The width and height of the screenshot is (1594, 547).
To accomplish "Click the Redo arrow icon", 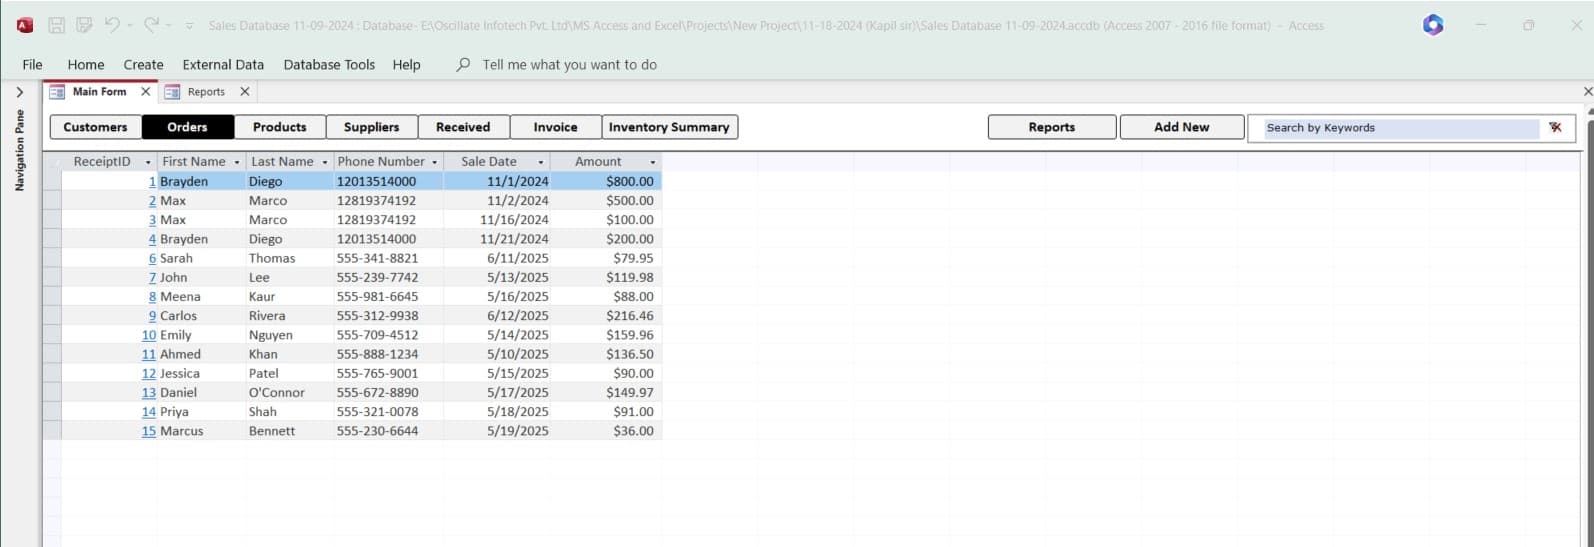I will coord(151,25).
